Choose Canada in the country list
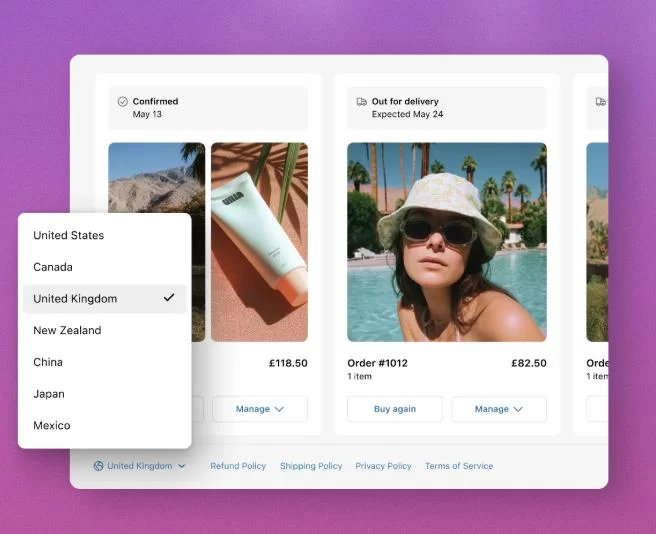The image size is (656, 534). click(53, 267)
